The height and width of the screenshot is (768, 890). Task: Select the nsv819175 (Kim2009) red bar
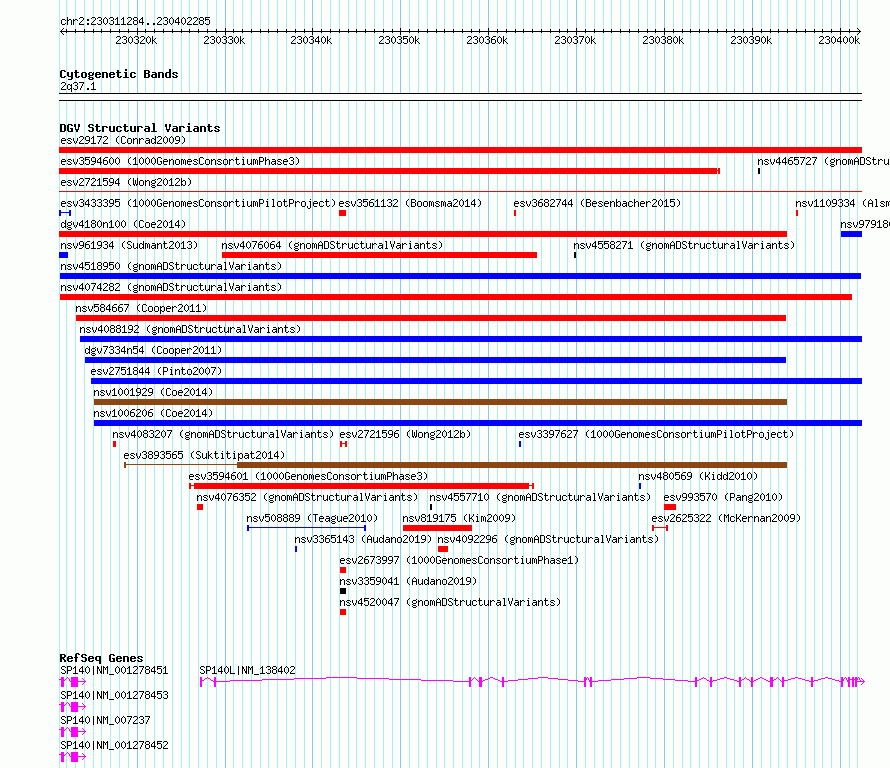pos(437,528)
